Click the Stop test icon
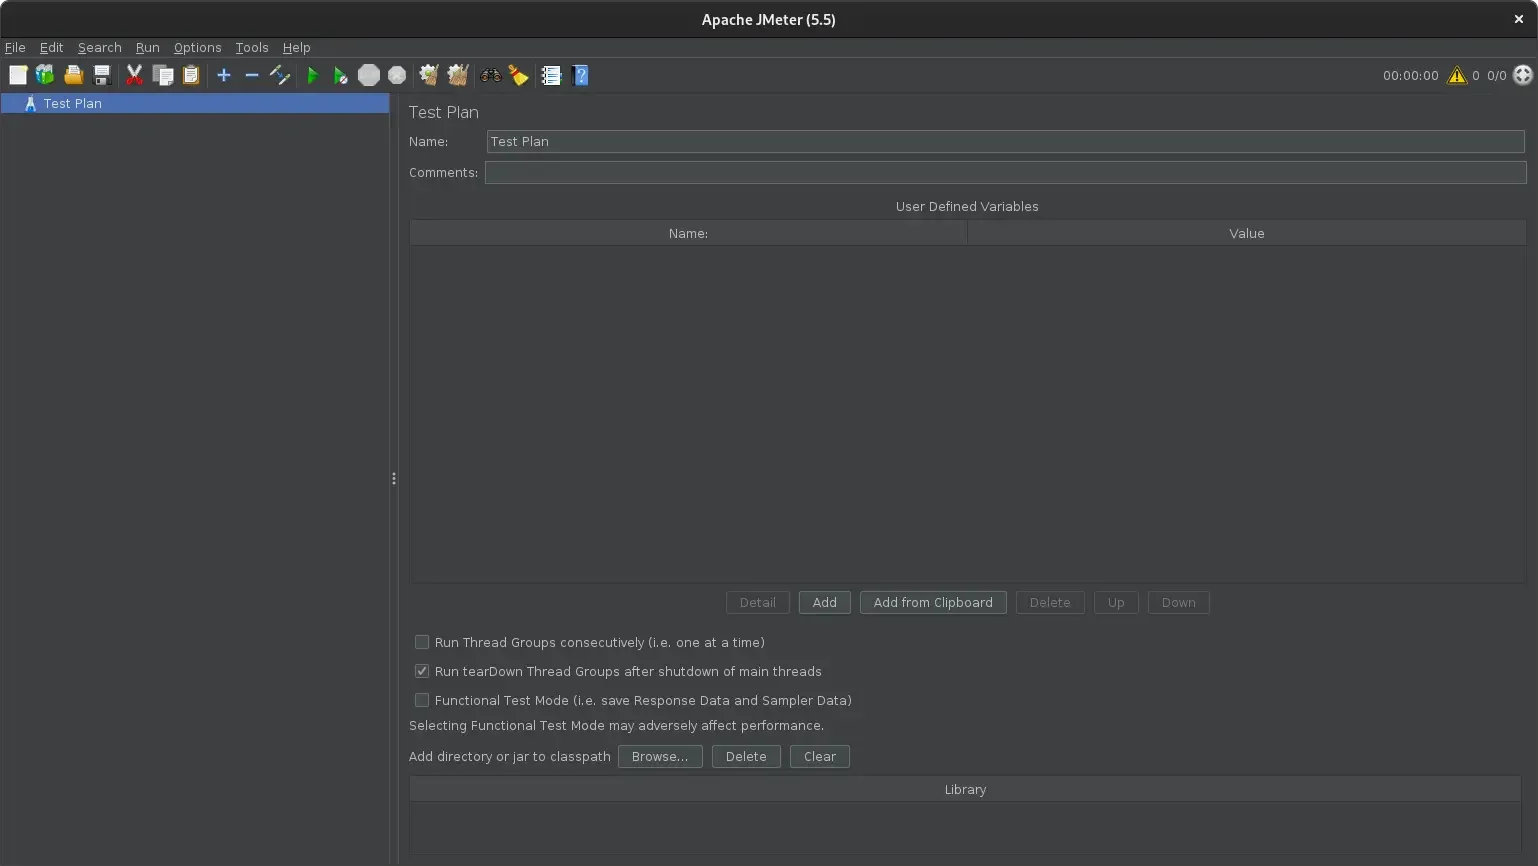The image size is (1538, 866). pos(369,75)
